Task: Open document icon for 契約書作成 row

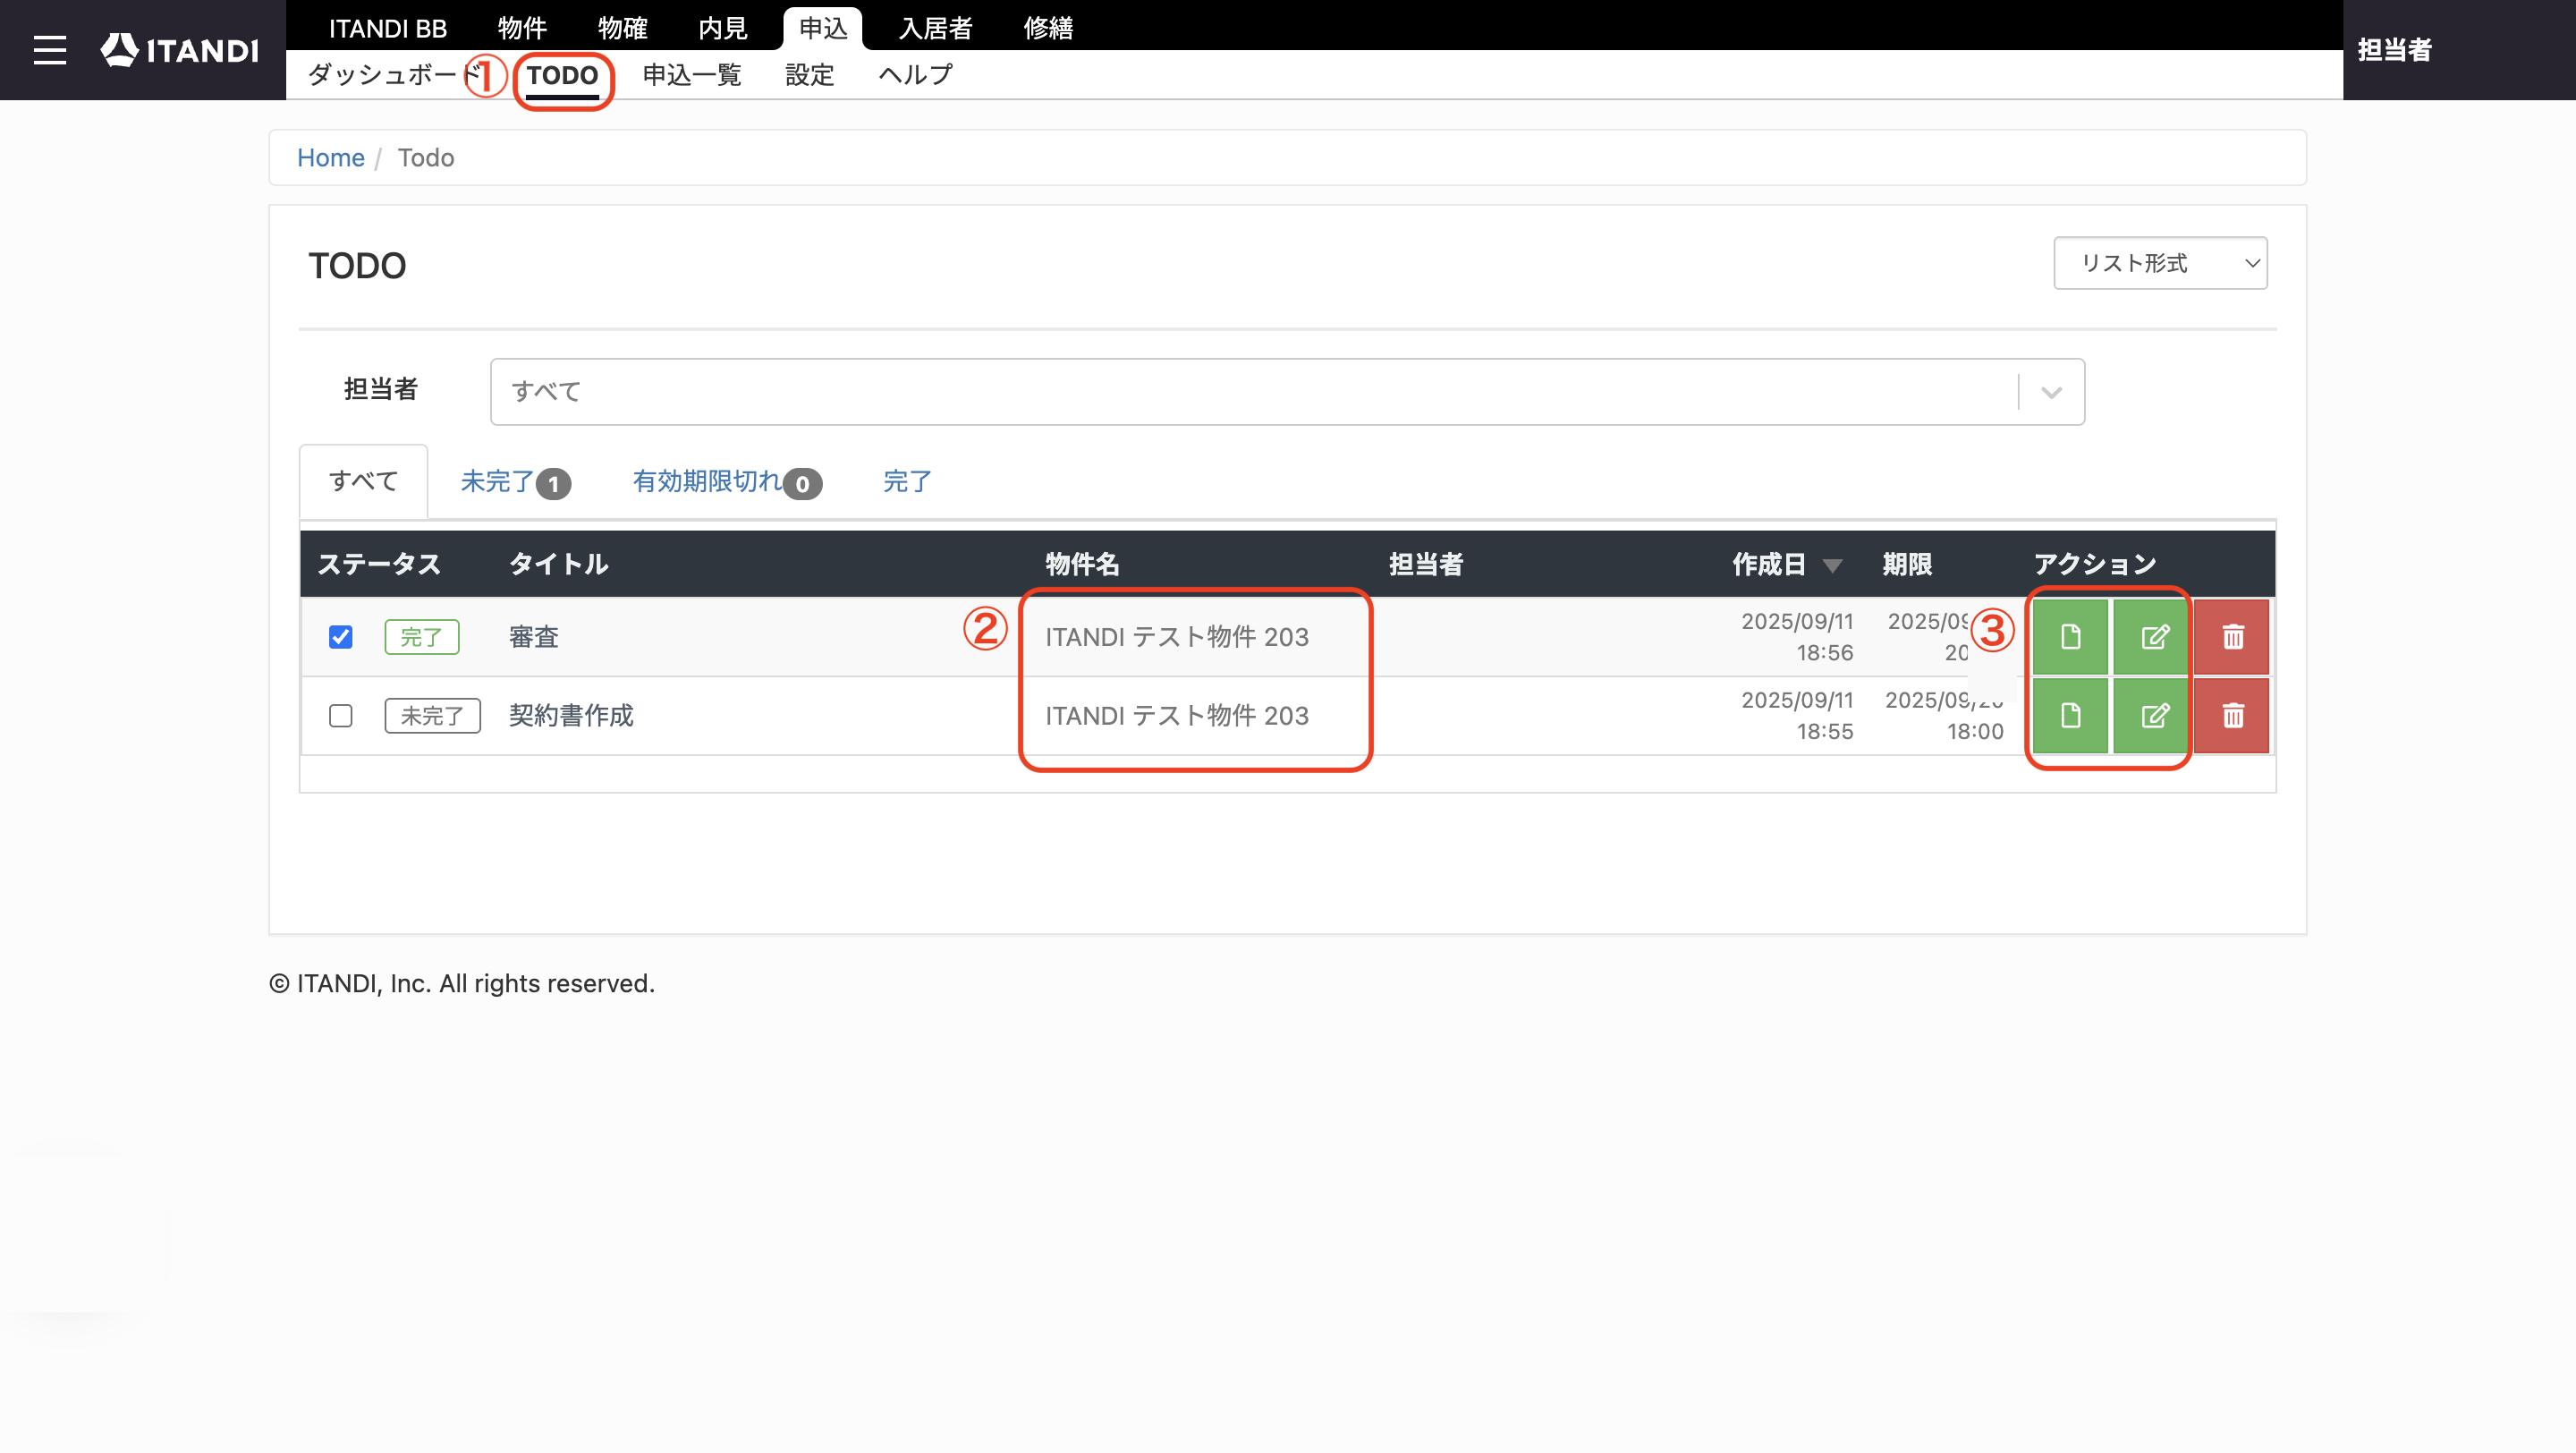Action: point(2070,716)
